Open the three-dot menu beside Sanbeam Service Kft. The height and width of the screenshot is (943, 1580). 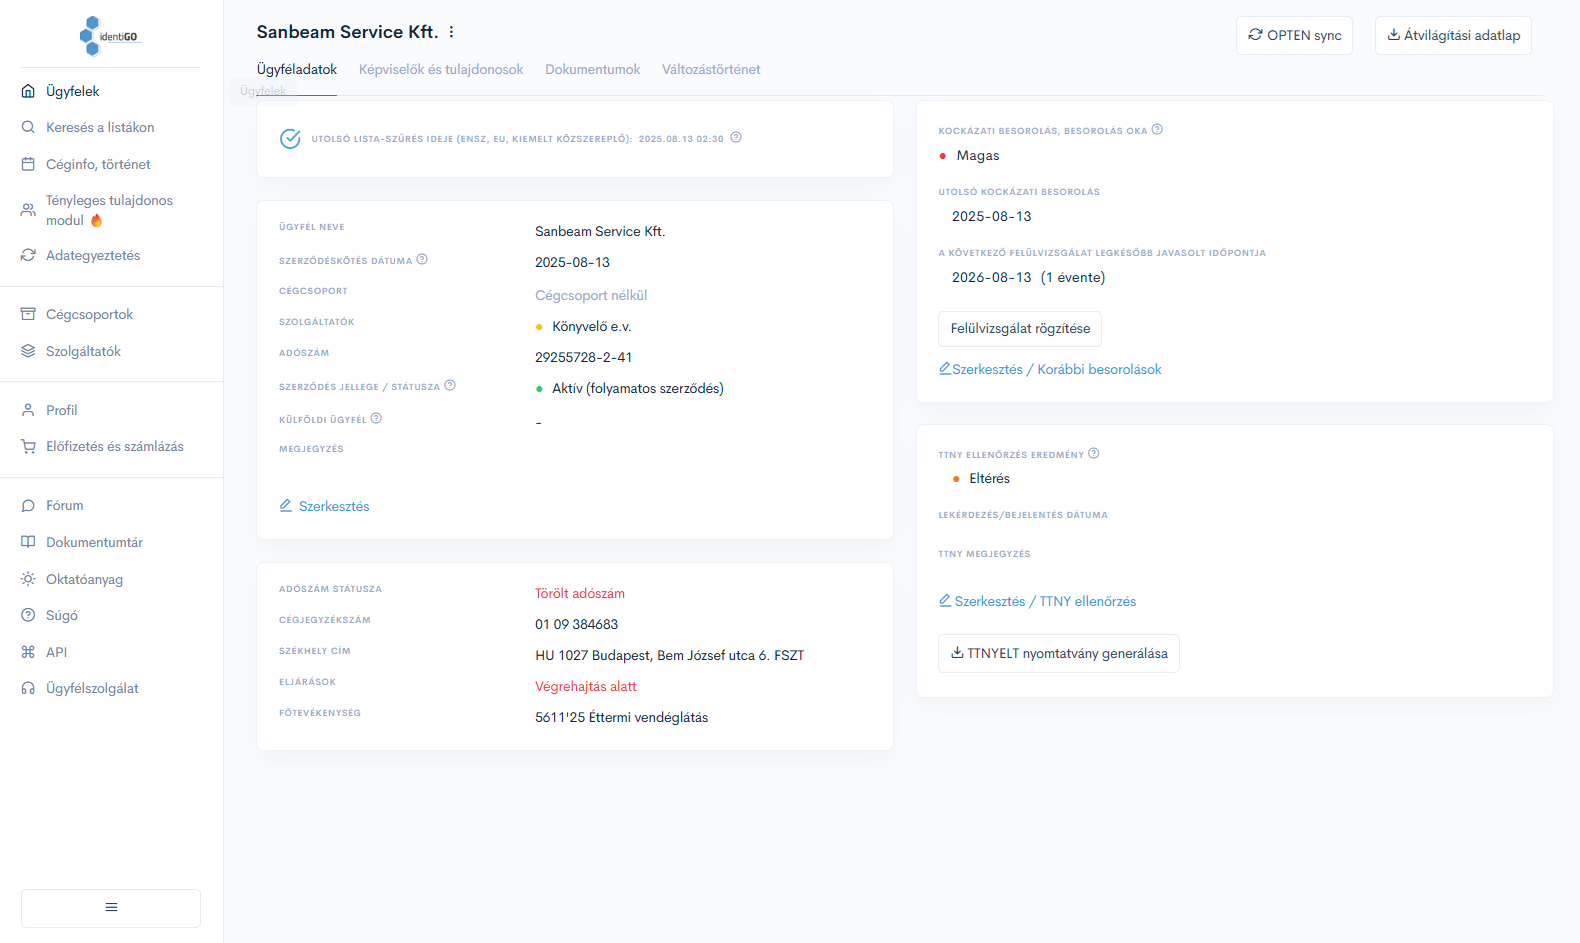(451, 32)
